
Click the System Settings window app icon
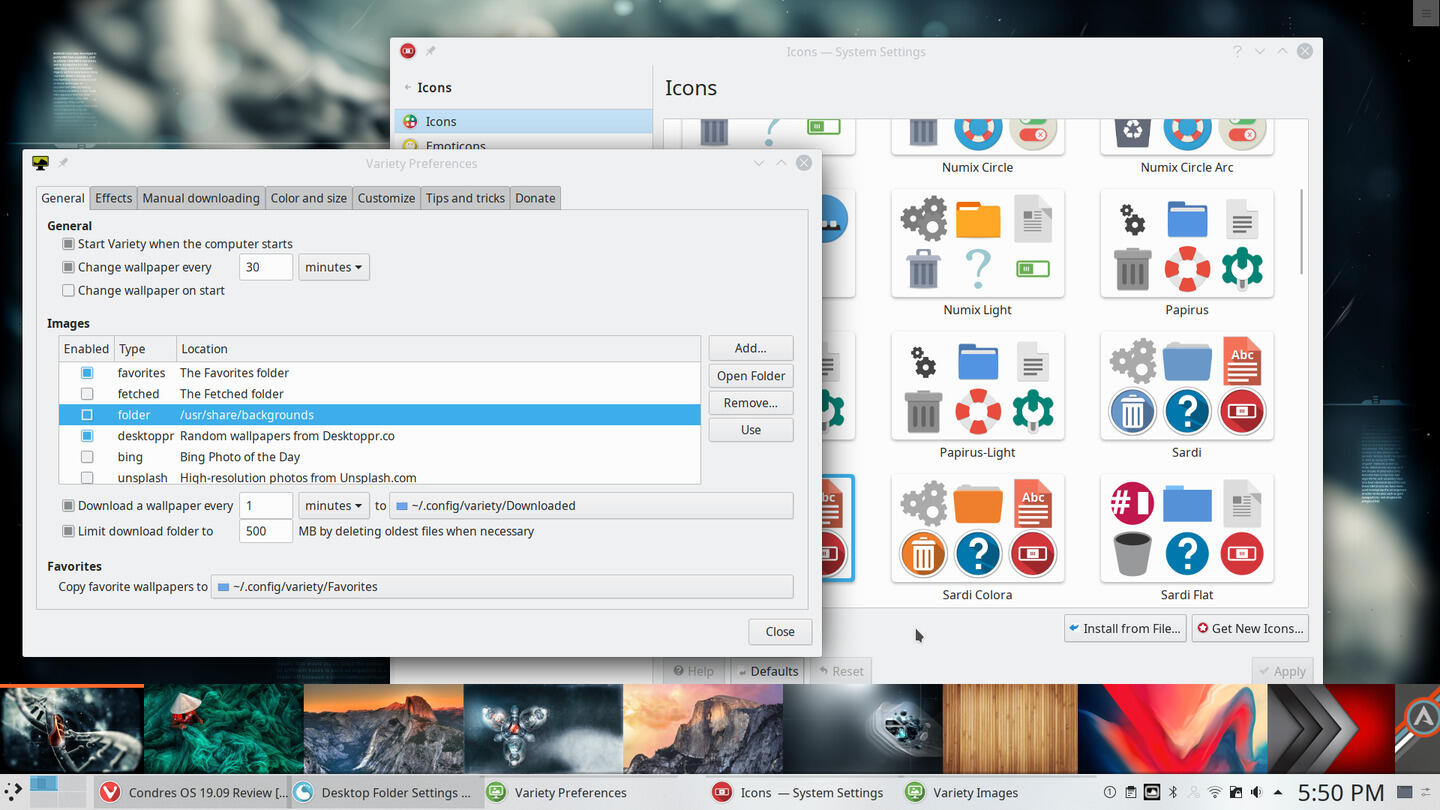(407, 51)
